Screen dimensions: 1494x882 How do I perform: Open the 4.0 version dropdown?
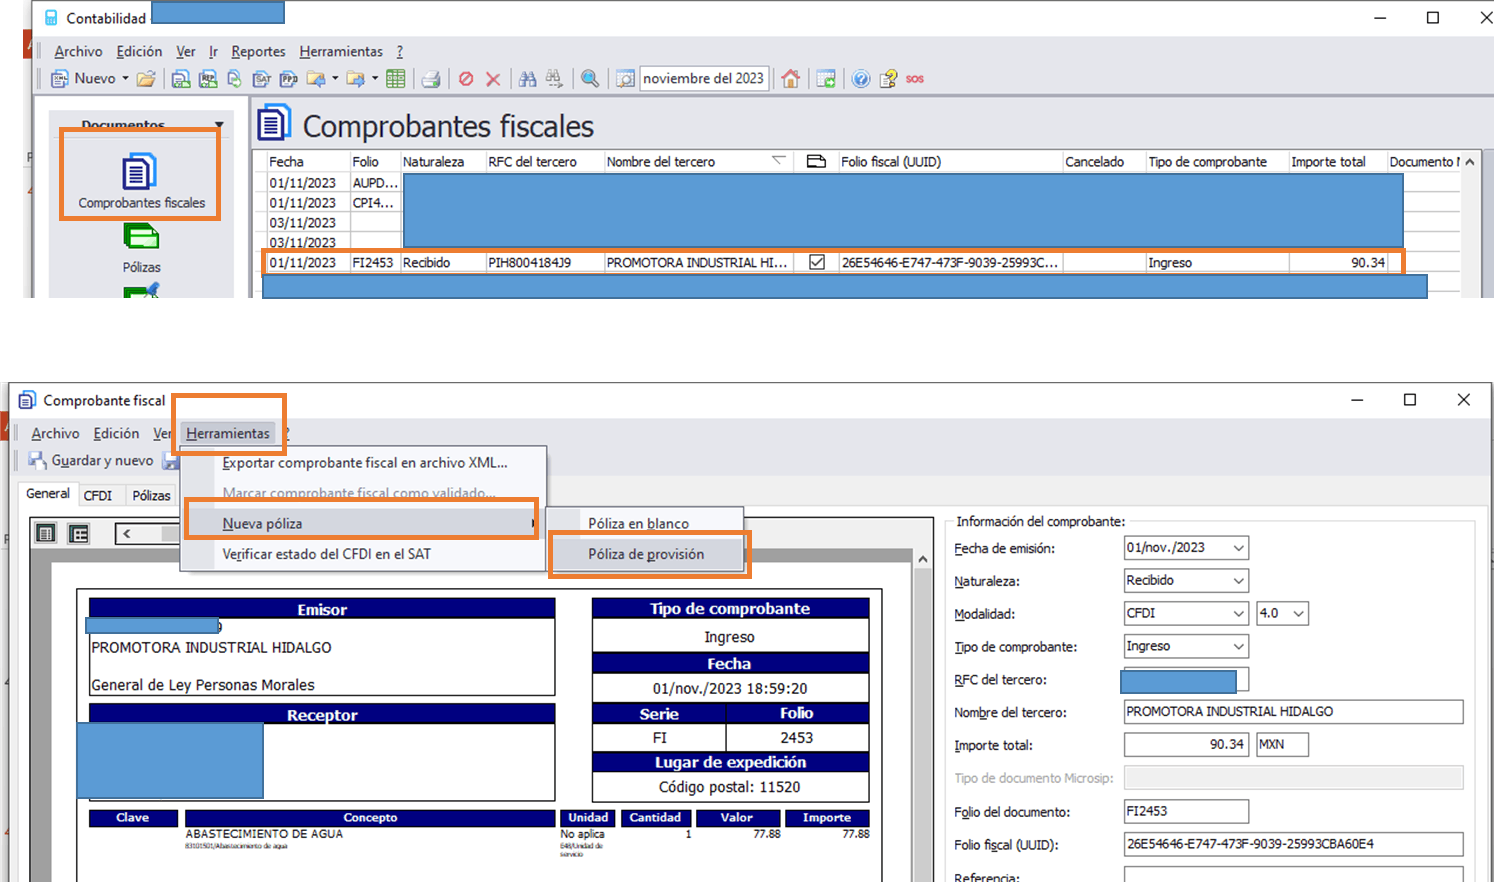[1299, 614]
